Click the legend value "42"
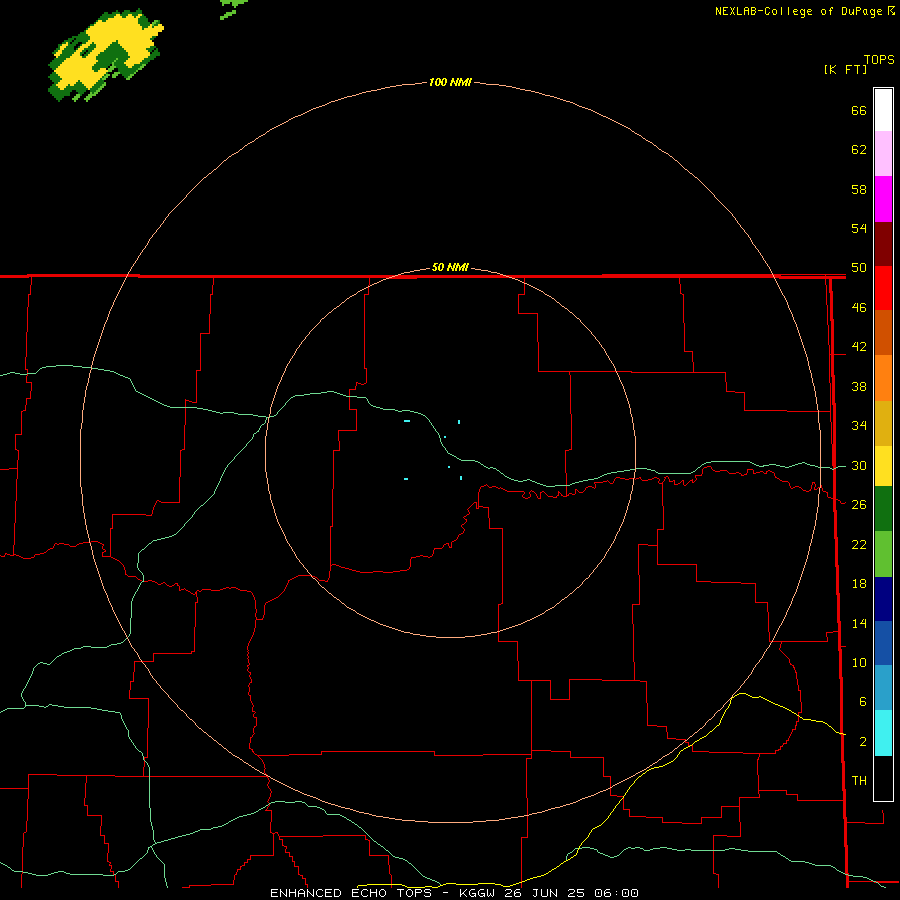Screen dimensions: 900x900 [x=859, y=347]
